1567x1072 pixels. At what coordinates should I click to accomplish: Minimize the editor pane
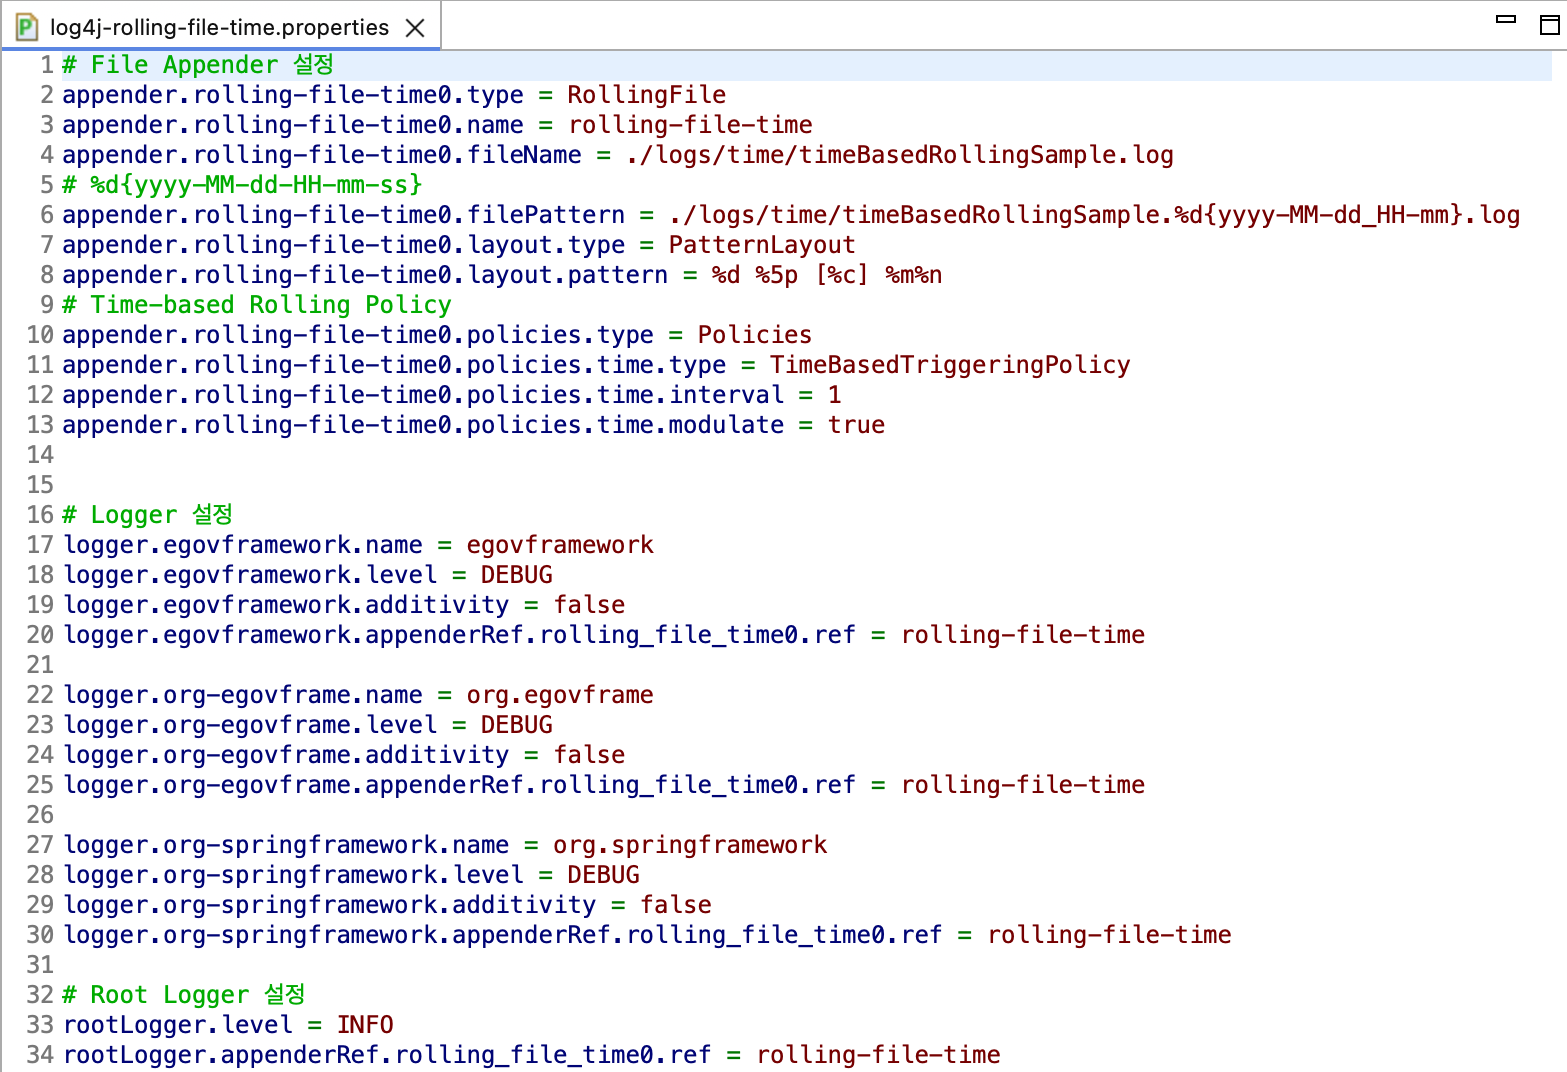coord(1505,20)
